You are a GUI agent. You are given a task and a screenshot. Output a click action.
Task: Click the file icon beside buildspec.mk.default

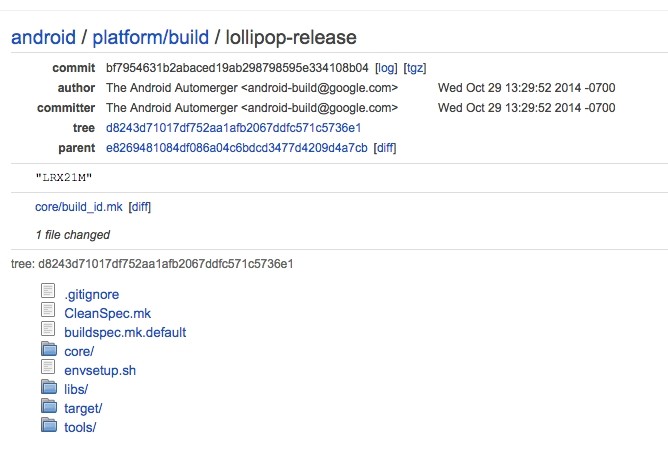pos(49,330)
